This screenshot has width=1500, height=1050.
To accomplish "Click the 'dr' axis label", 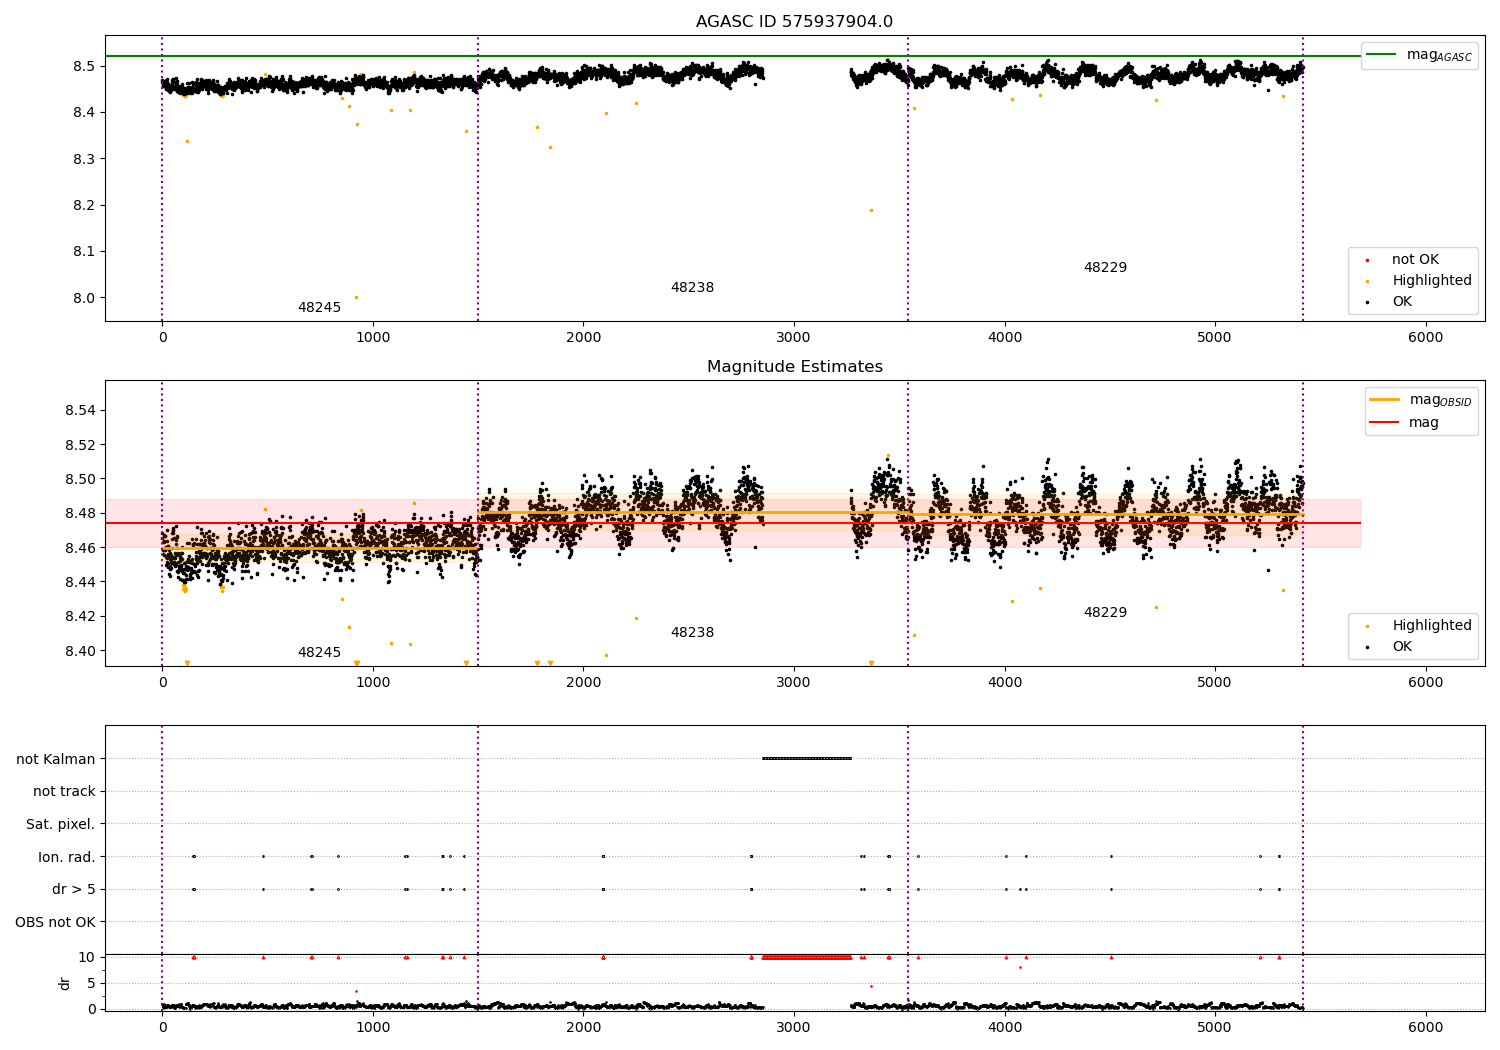I will tap(65, 983).
